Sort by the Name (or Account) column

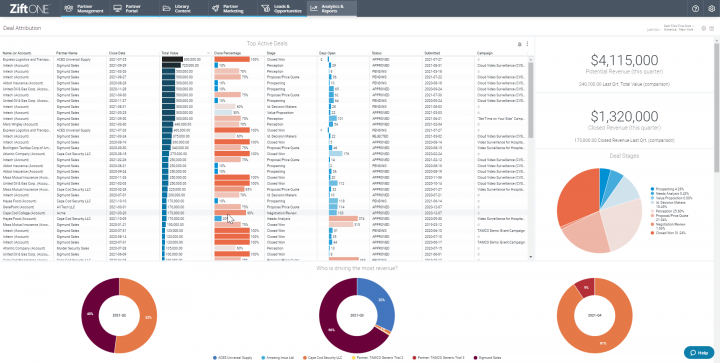tap(16, 53)
